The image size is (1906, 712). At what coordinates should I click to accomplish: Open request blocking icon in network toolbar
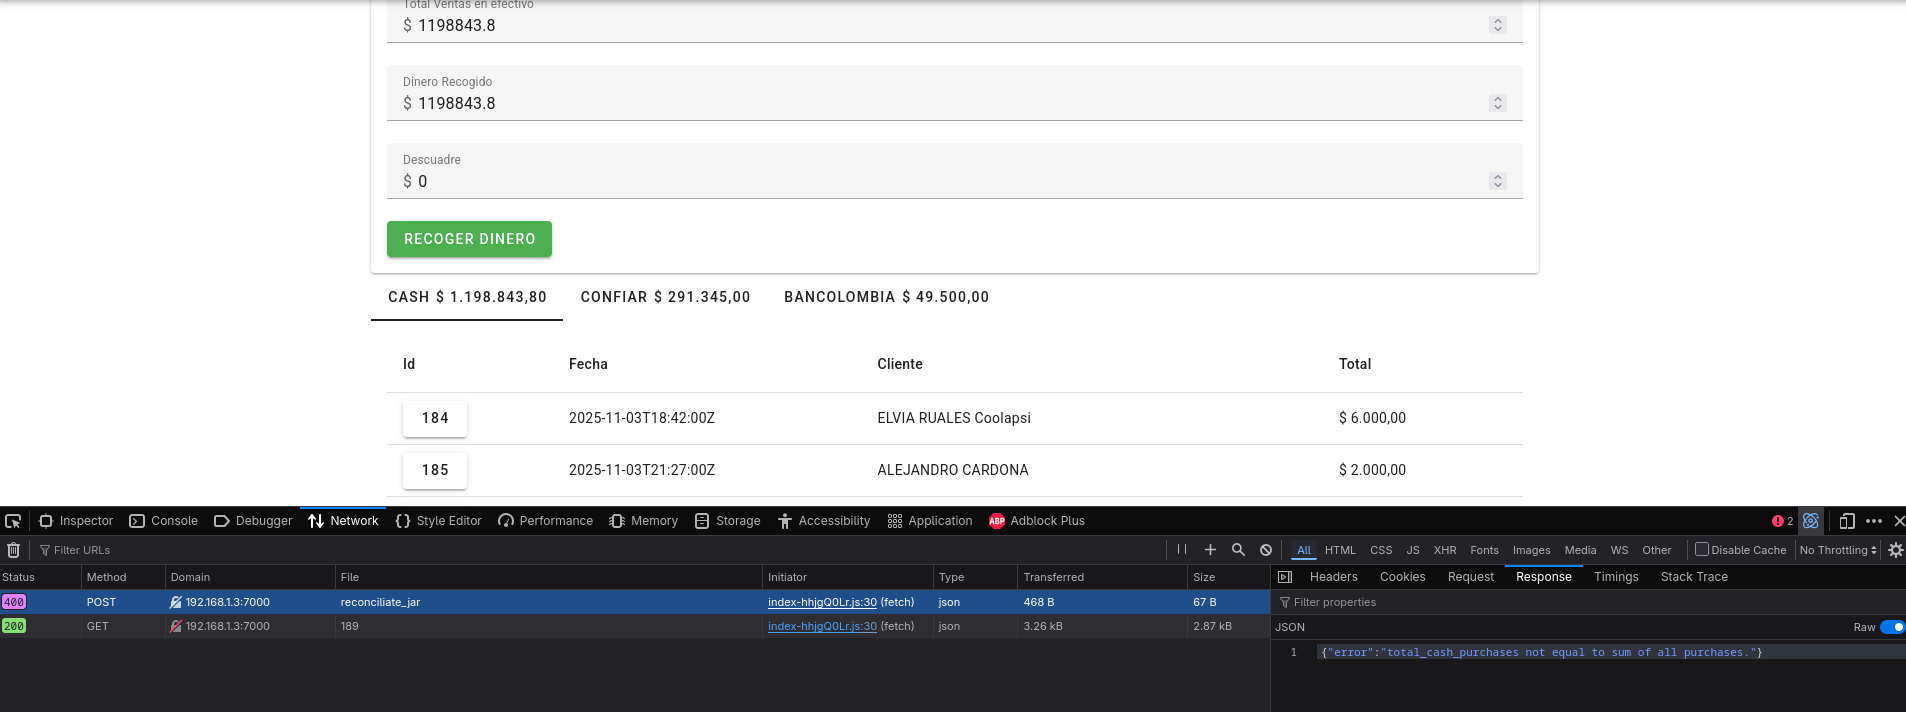[x=1266, y=550]
